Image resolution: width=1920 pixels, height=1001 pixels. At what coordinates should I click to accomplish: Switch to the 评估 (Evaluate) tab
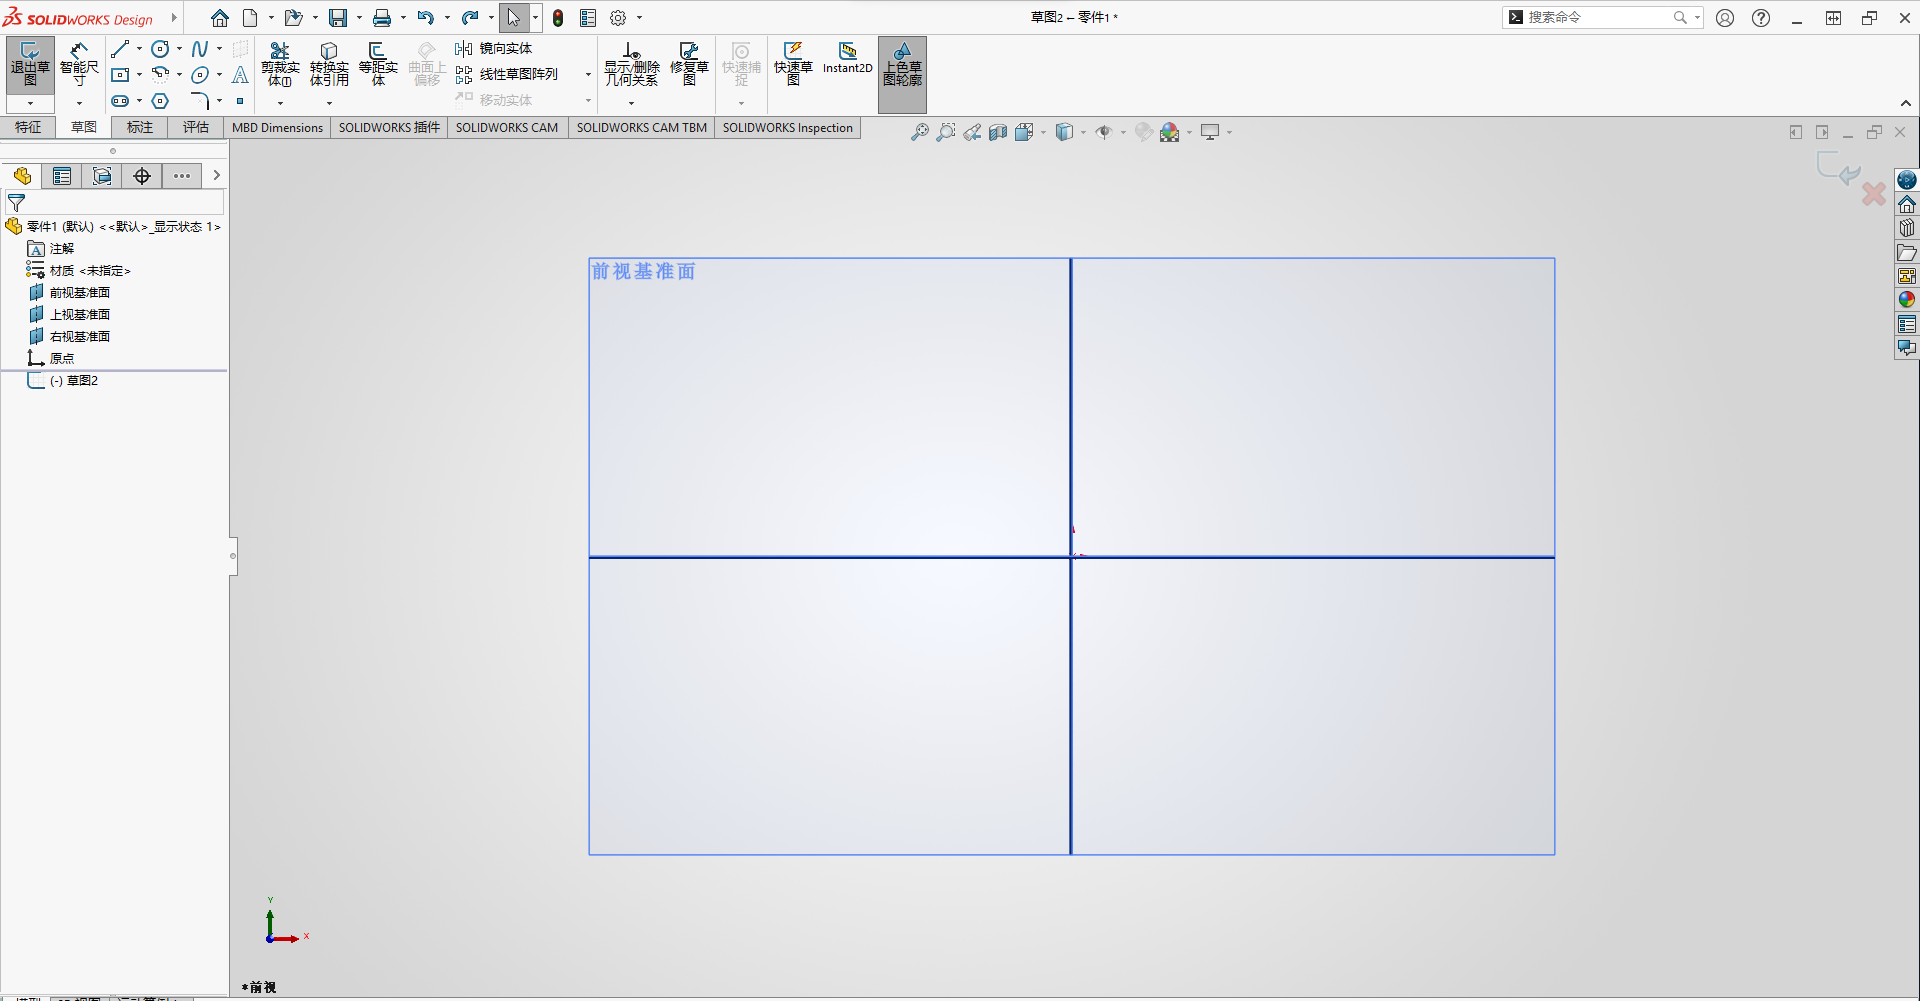point(196,128)
